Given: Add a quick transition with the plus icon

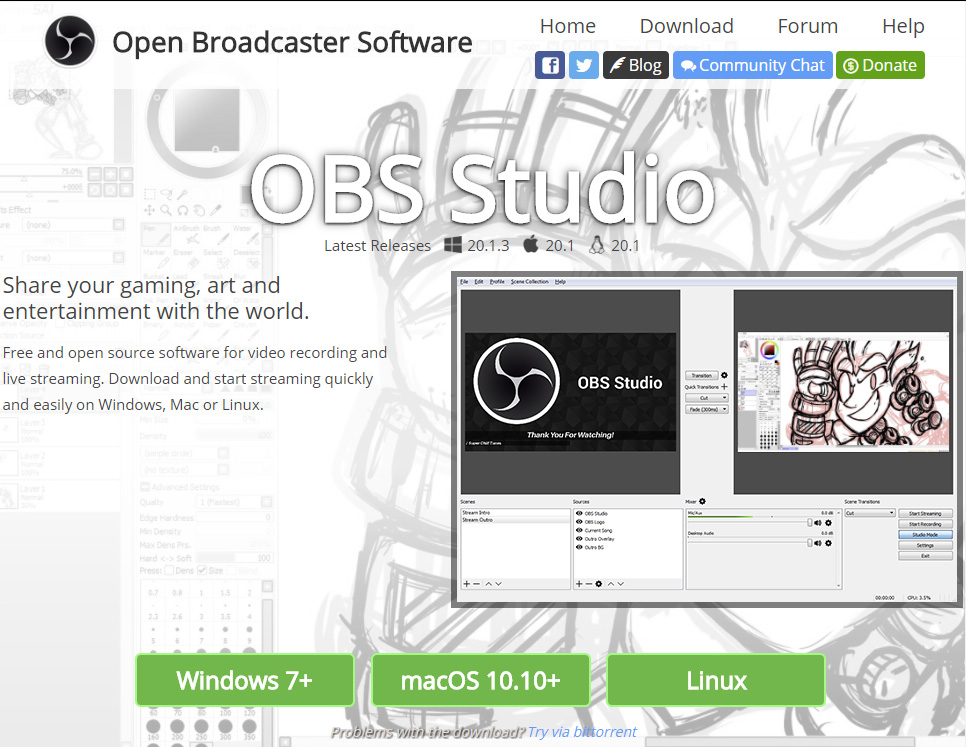Looking at the screenshot, I should [x=724, y=387].
